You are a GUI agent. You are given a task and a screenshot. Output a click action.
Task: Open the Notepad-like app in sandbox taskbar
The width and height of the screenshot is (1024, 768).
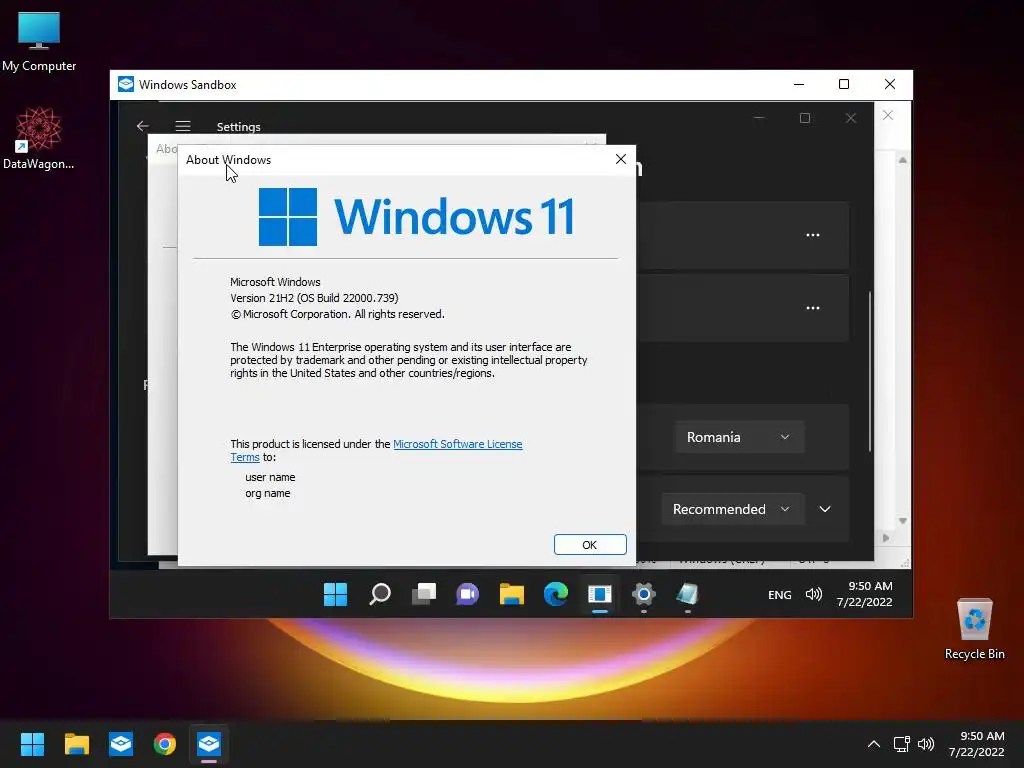688,594
